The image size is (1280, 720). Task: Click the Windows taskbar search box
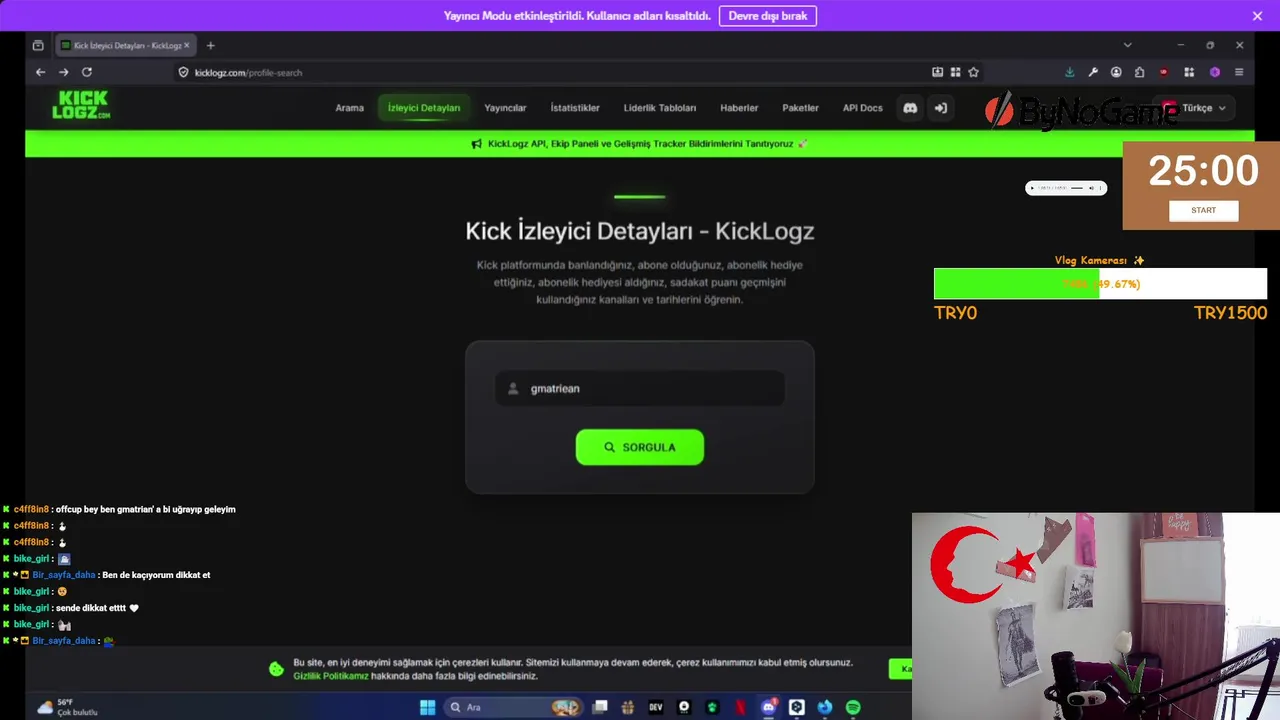point(514,707)
